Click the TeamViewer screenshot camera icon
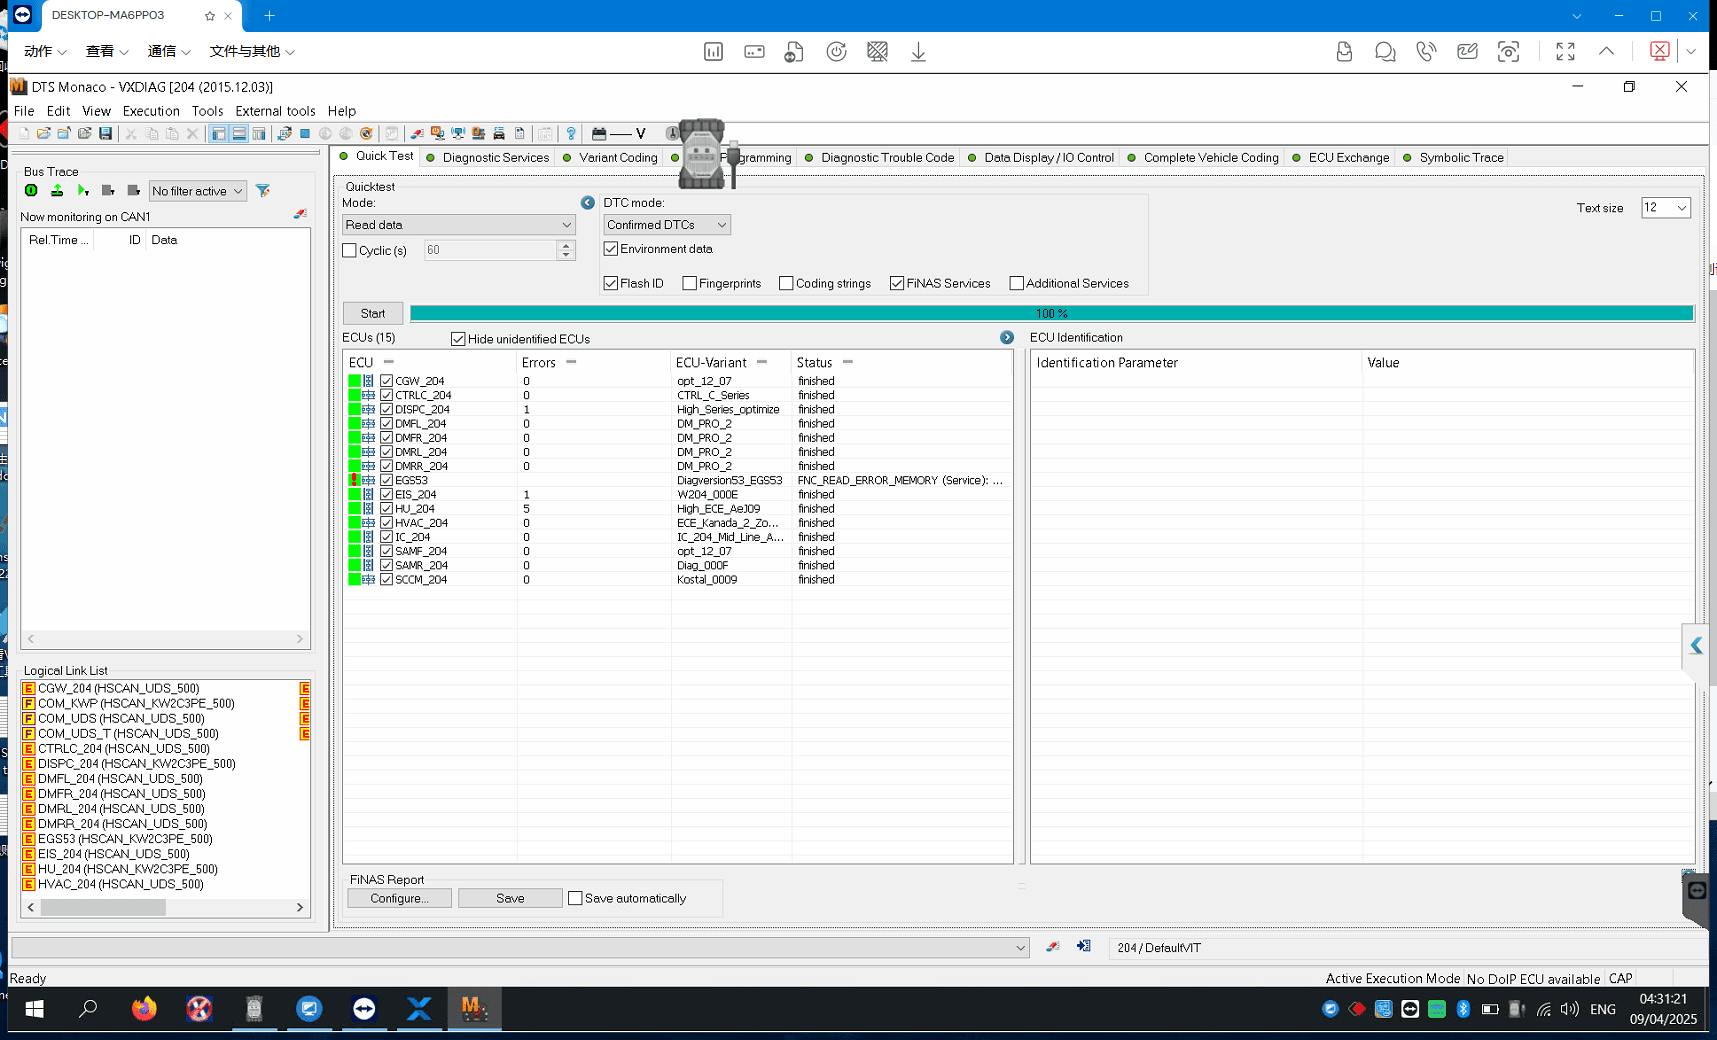The height and width of the screenshot is (1040, 1717). click(1508, 52)
